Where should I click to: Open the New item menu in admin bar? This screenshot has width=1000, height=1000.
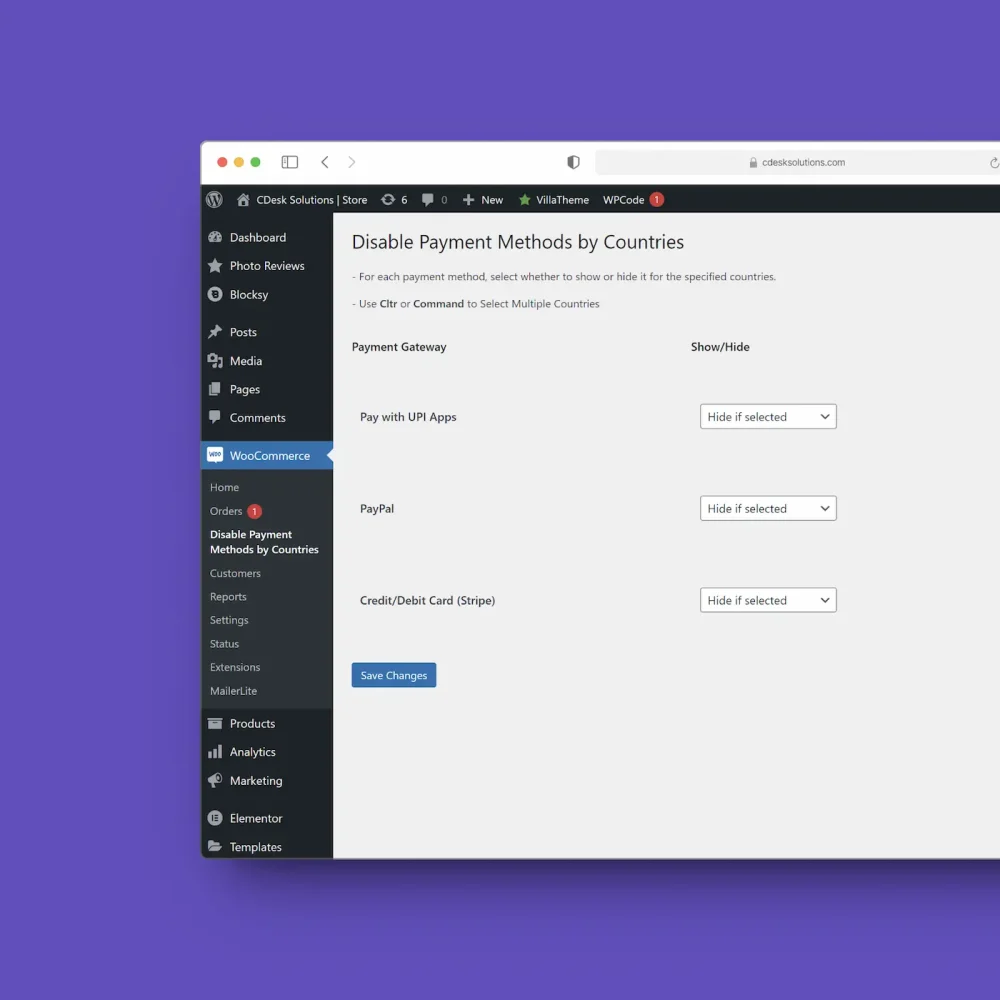[x=482, y=200]
